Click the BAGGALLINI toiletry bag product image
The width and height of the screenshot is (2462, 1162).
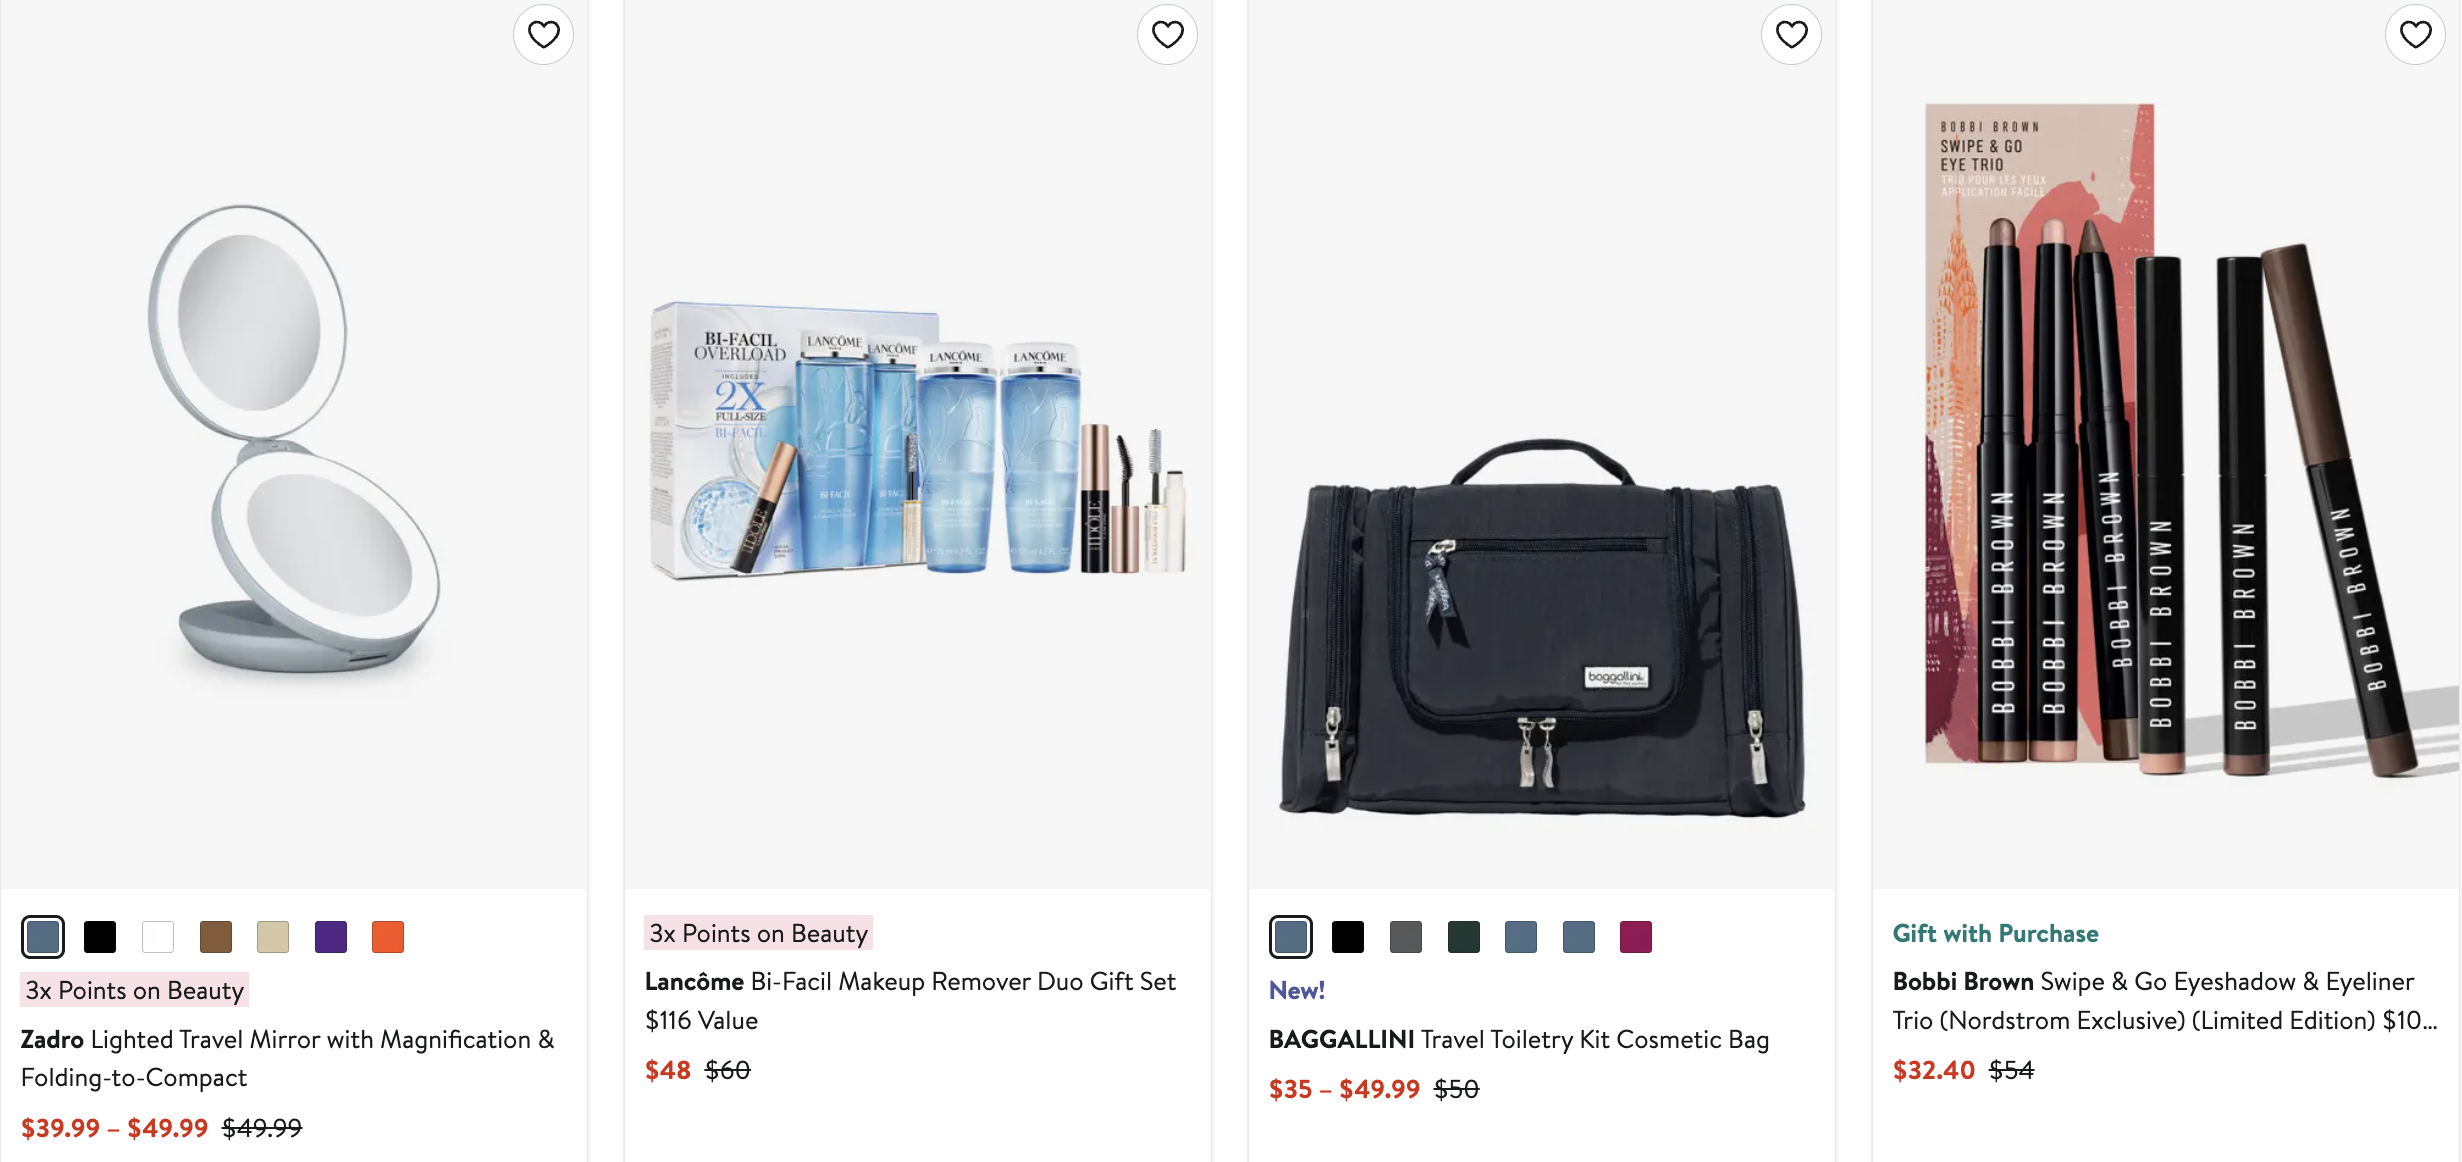(x=1541, y=630)
